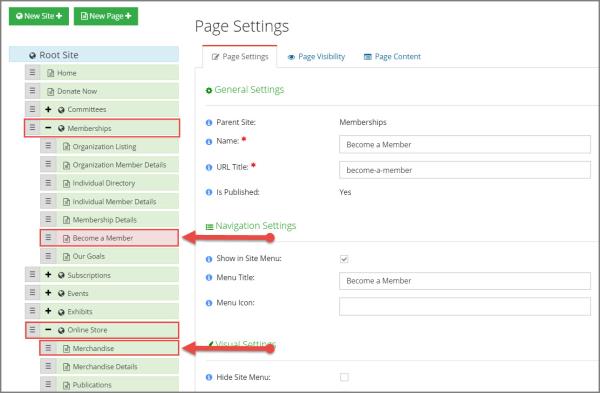600x393 pixels.
Task: Open the Page Content tab
Action: pyautogui.click(x=392, y=57)
